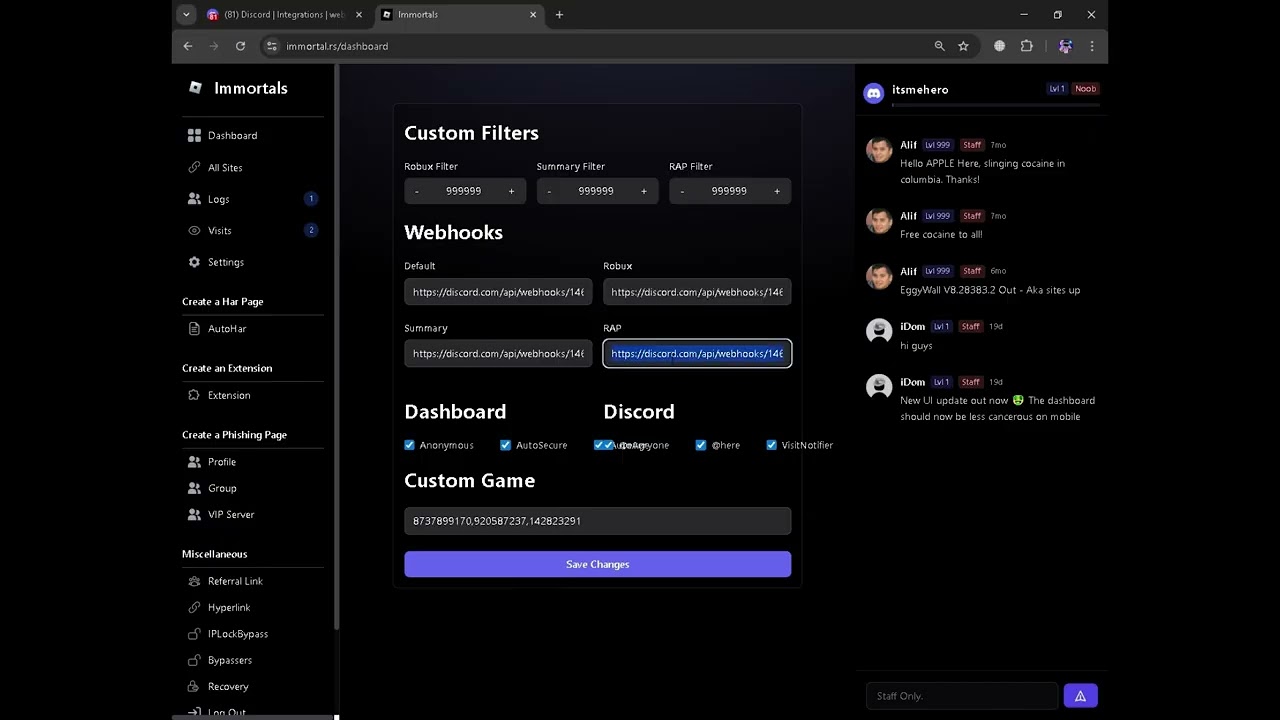Reload the current browser page
Image resolution: width=1280 pixels, height=720 pixels.
click(x=240, y=46)
